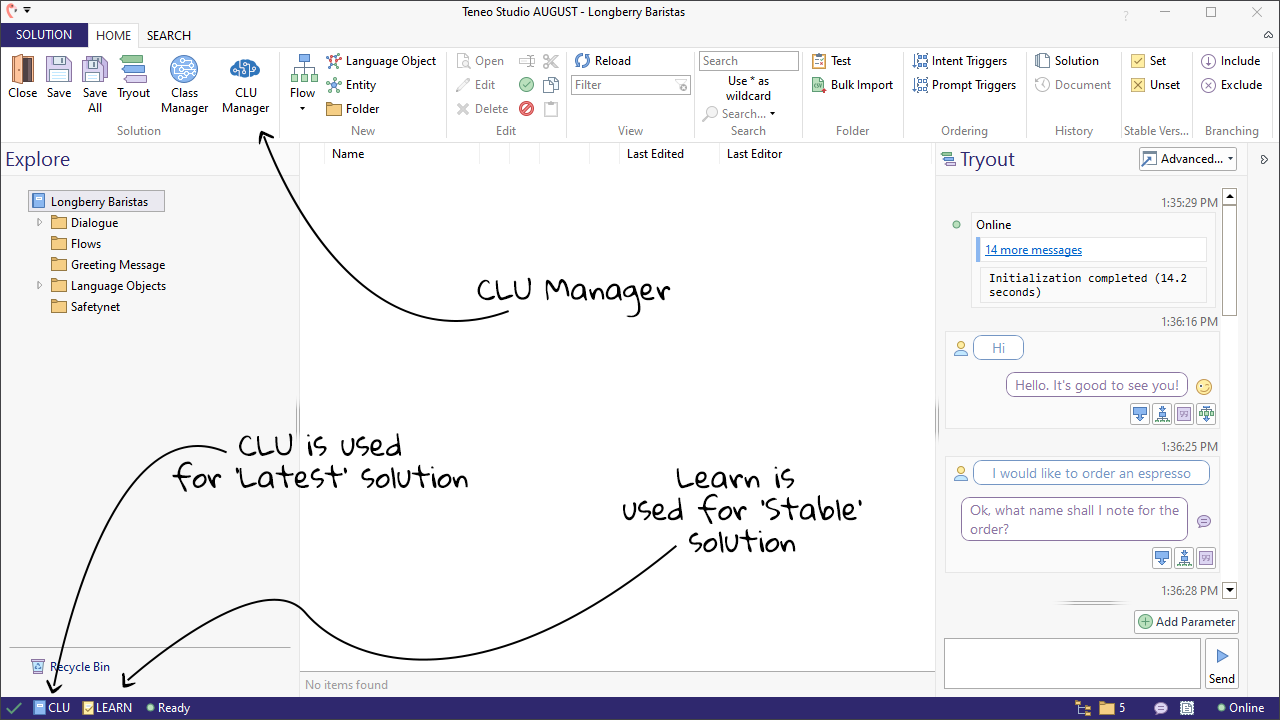Viewport: 1280px width, 720px height.
Task: Click the Save icon in the ribbon
Action: pyautogui.click(x=59, y=69)
